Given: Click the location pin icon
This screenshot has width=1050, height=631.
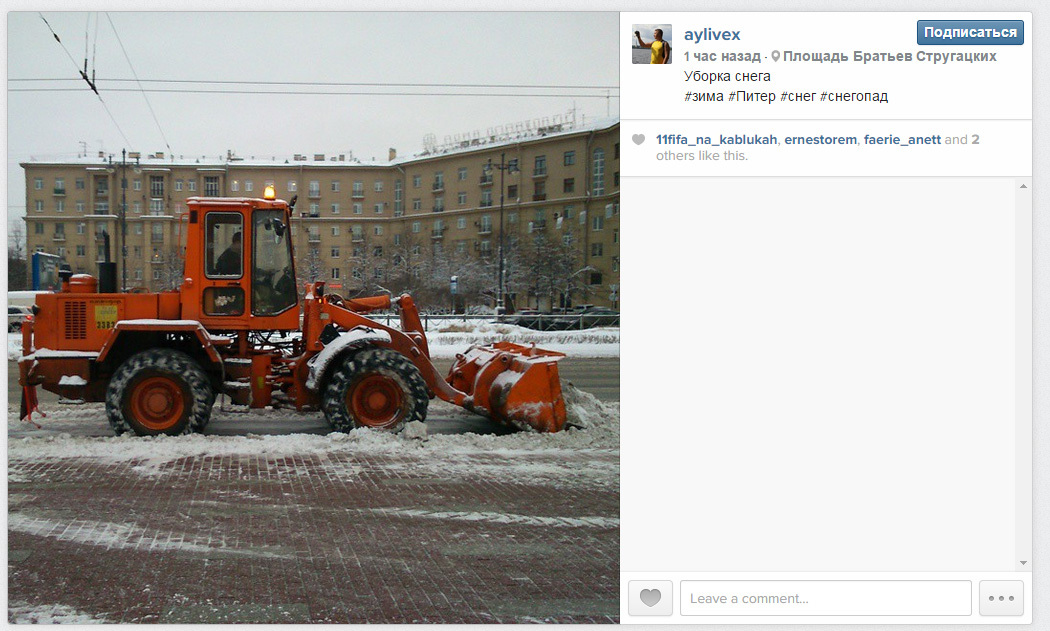Looking at the screenshot, I should tap(775, 56).
